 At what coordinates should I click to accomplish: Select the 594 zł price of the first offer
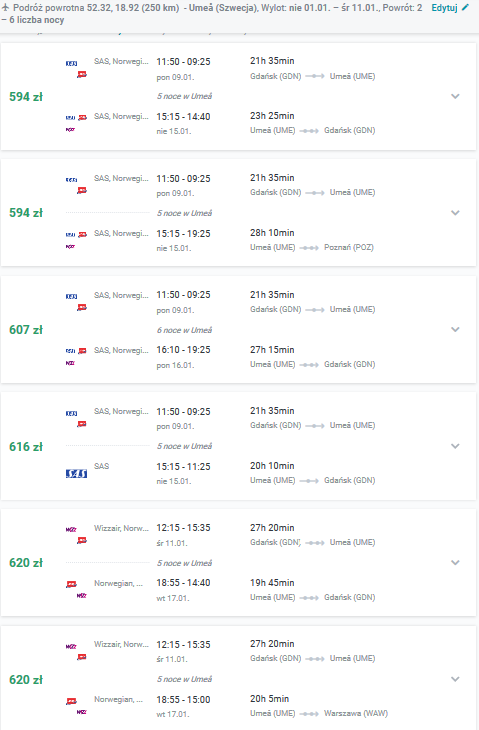pos(26,97)
